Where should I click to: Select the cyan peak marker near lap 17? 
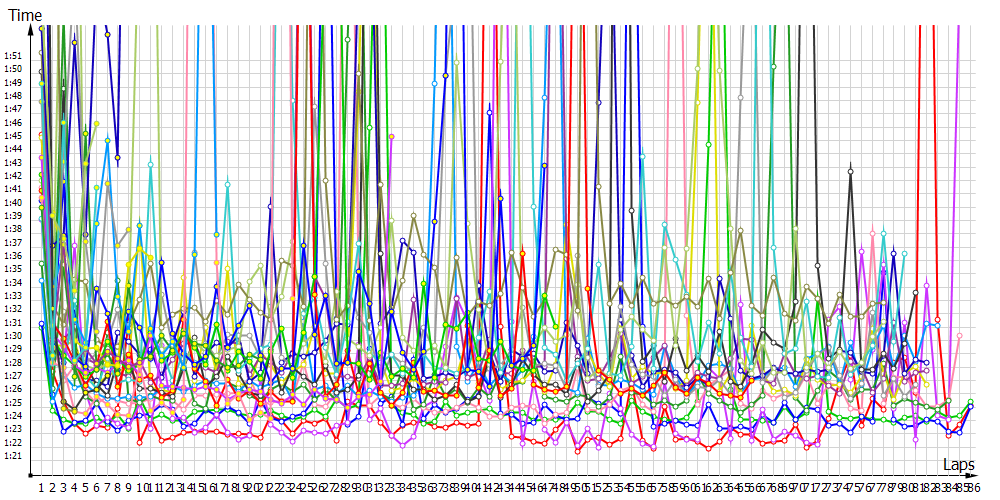point(227,184)
